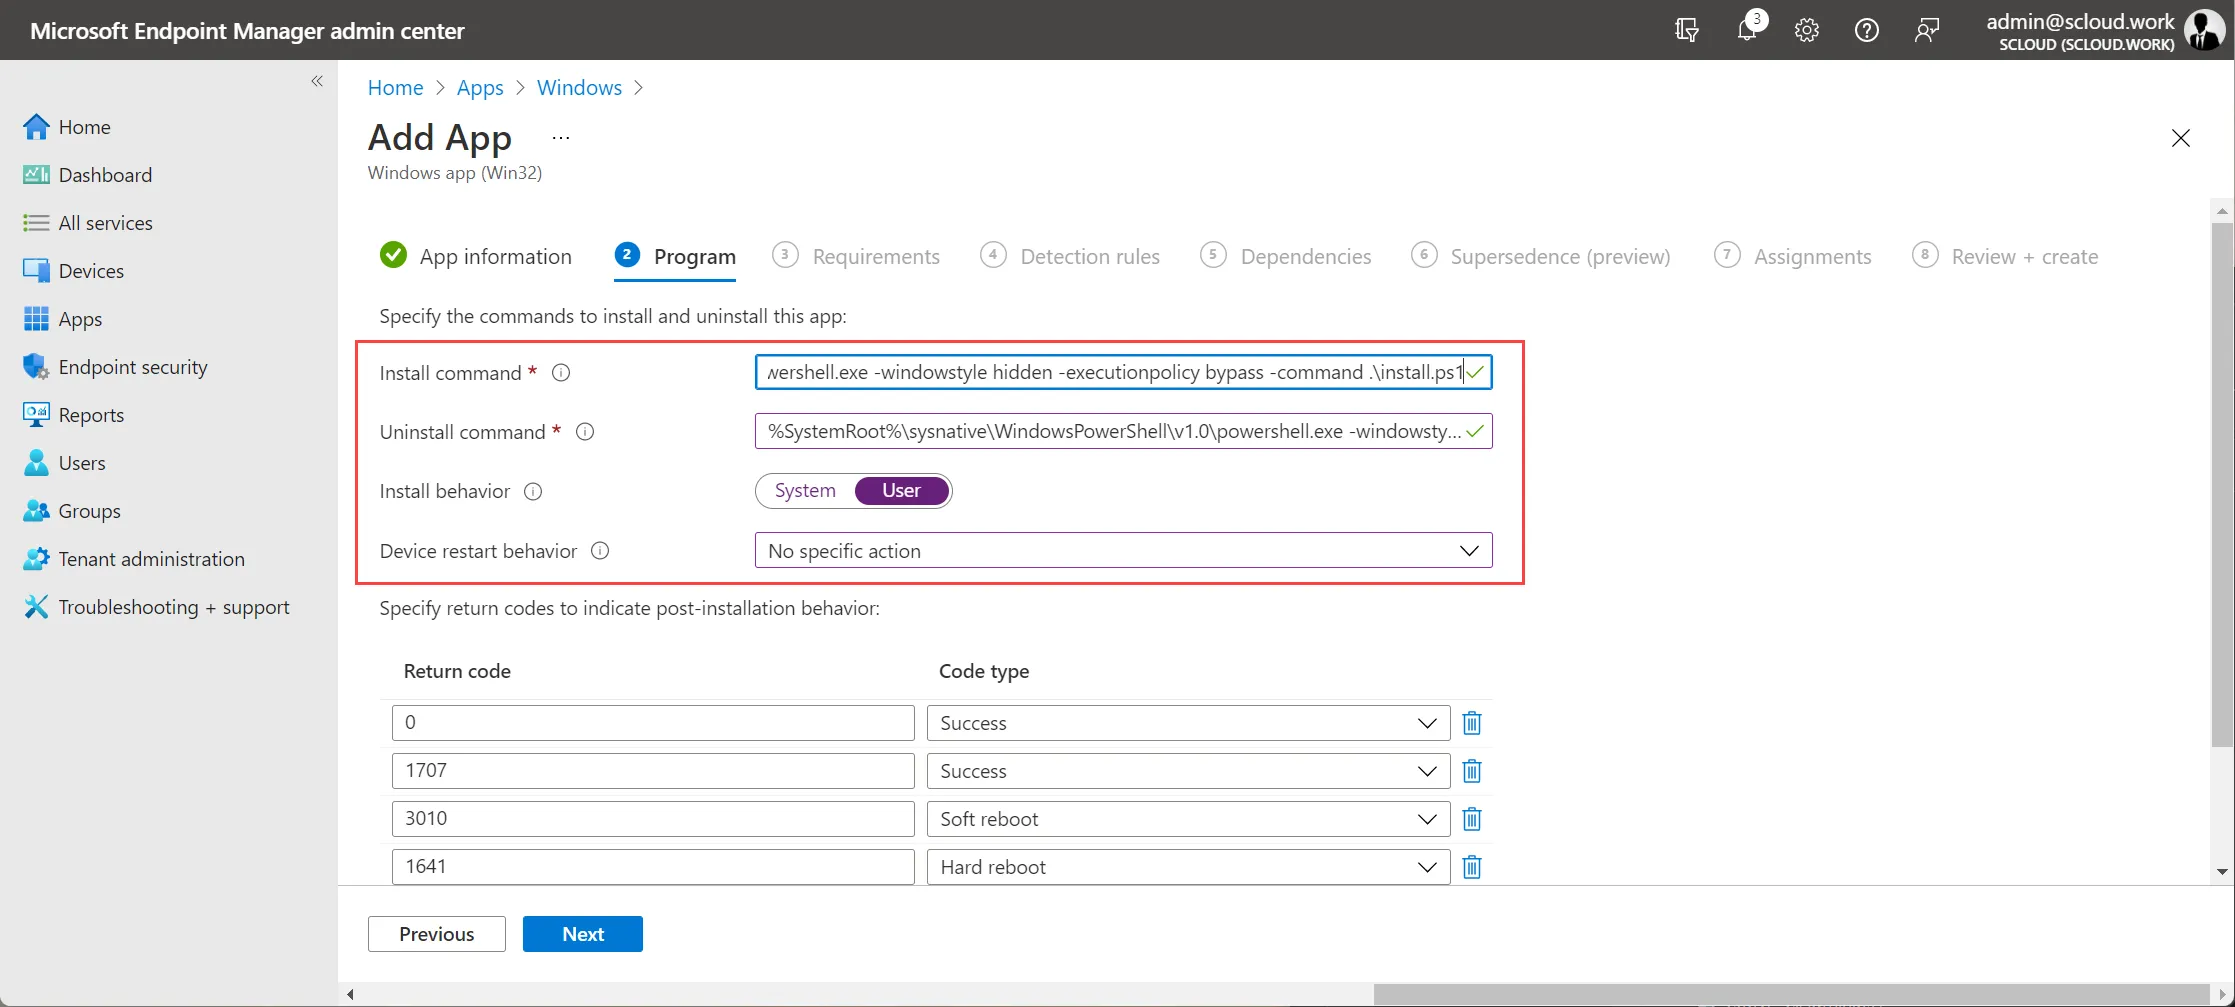
Task: Click the vertical scrollbar down arrow
Action: tap(2222, 872)
